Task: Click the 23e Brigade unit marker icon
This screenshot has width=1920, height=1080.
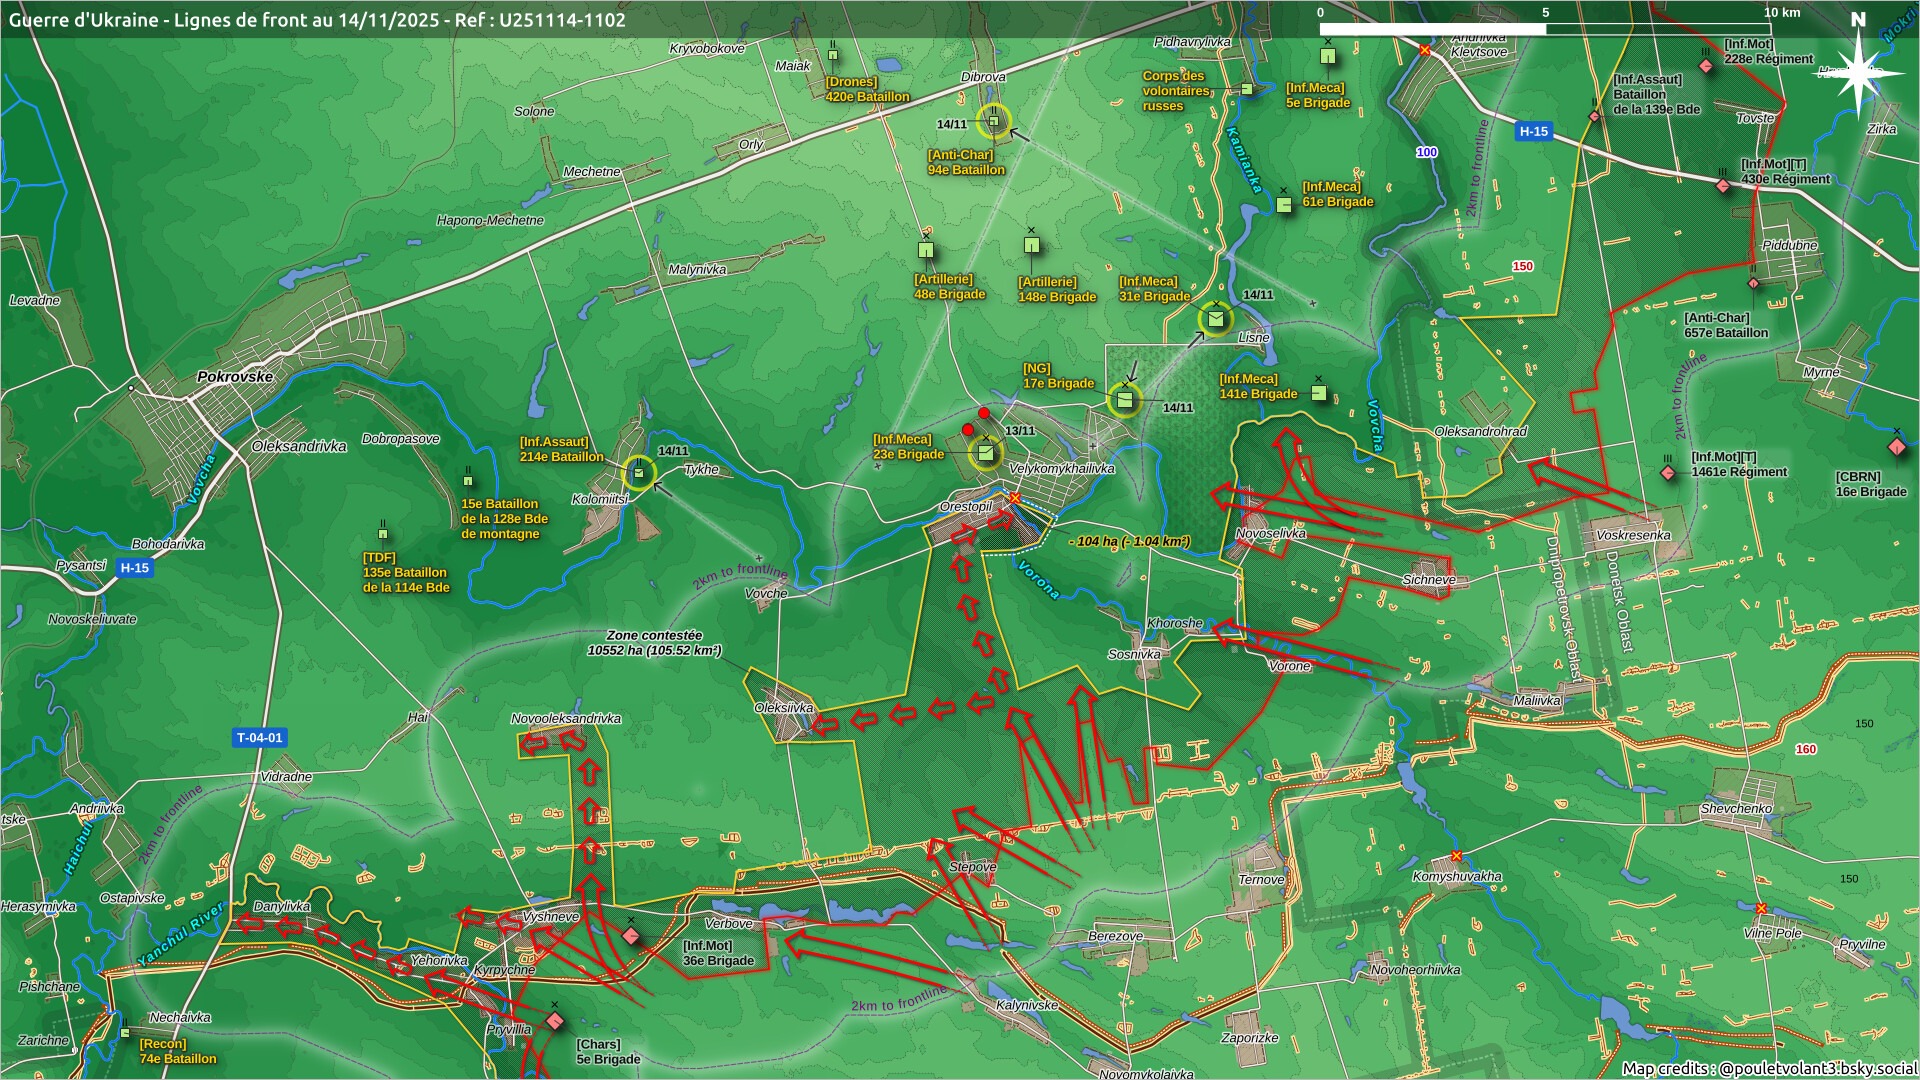Action: pyautogui.click(x=985, y=454)
